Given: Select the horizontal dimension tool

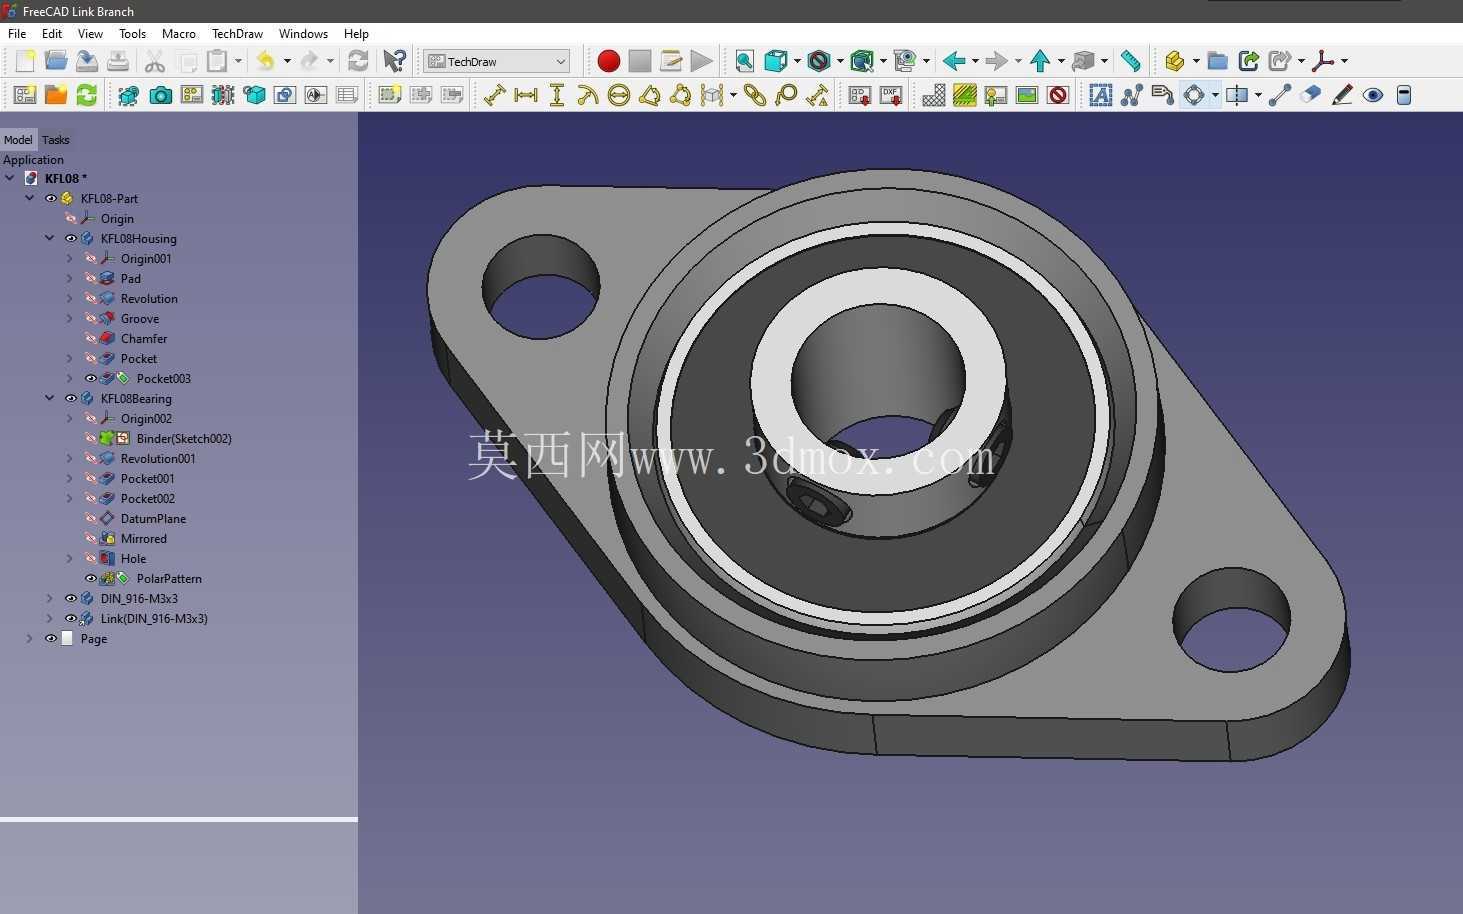Looking at the screenshot, I should pyautogui.click(x=526, y=95).
